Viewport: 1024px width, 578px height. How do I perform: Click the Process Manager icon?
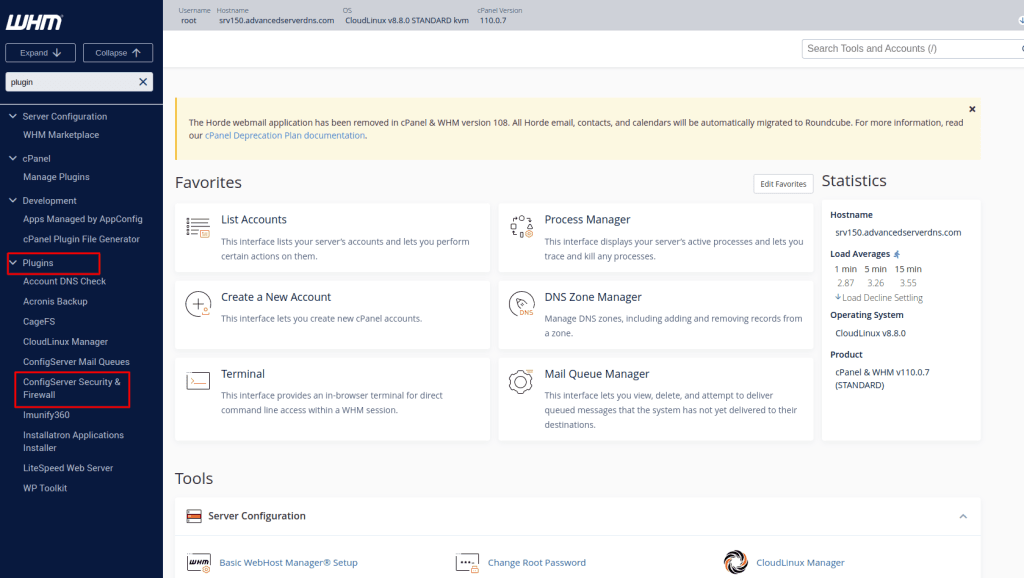(x=521, y=227)
